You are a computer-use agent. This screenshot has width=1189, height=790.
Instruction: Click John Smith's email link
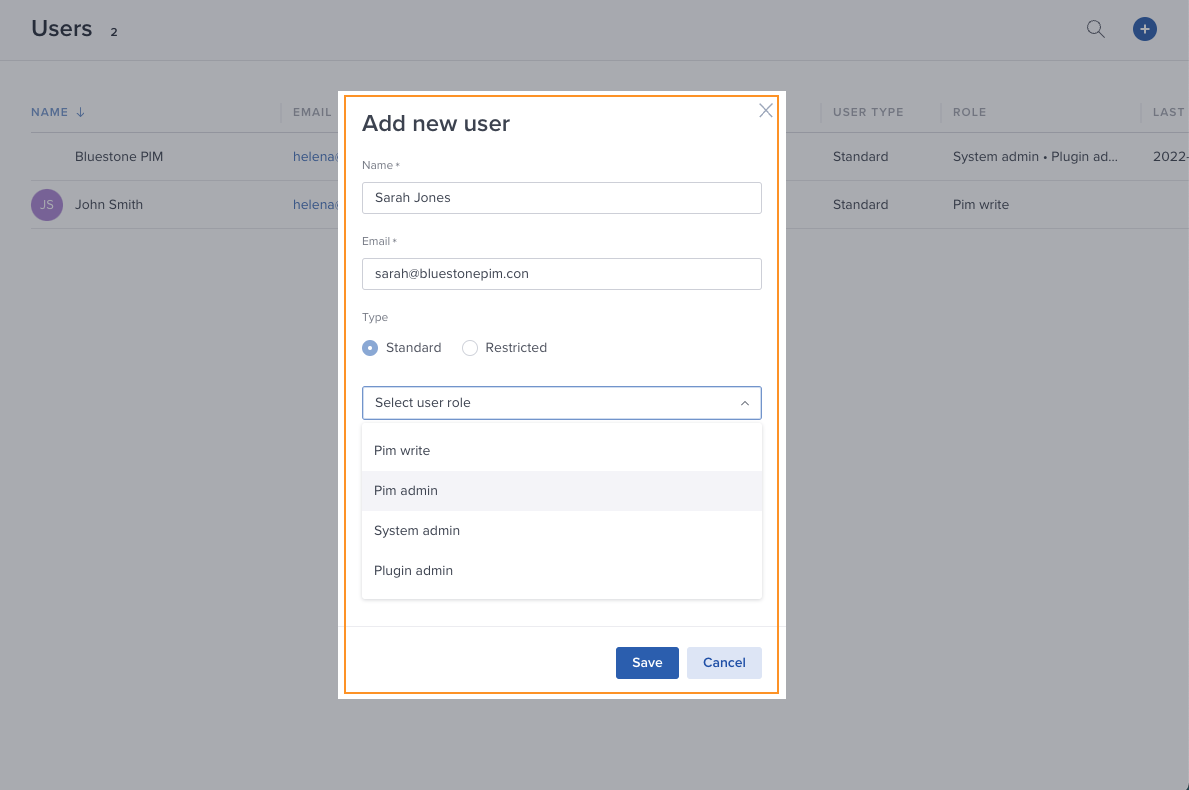click(x=315, y=205)
